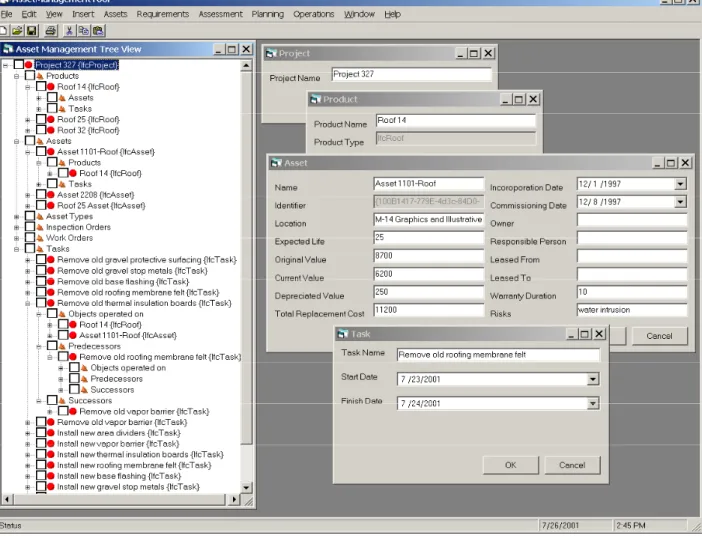The height and width of the screenshot is (536, 702).
Task: Check the box next to Work Orders
Action: (x=30, y=238)
